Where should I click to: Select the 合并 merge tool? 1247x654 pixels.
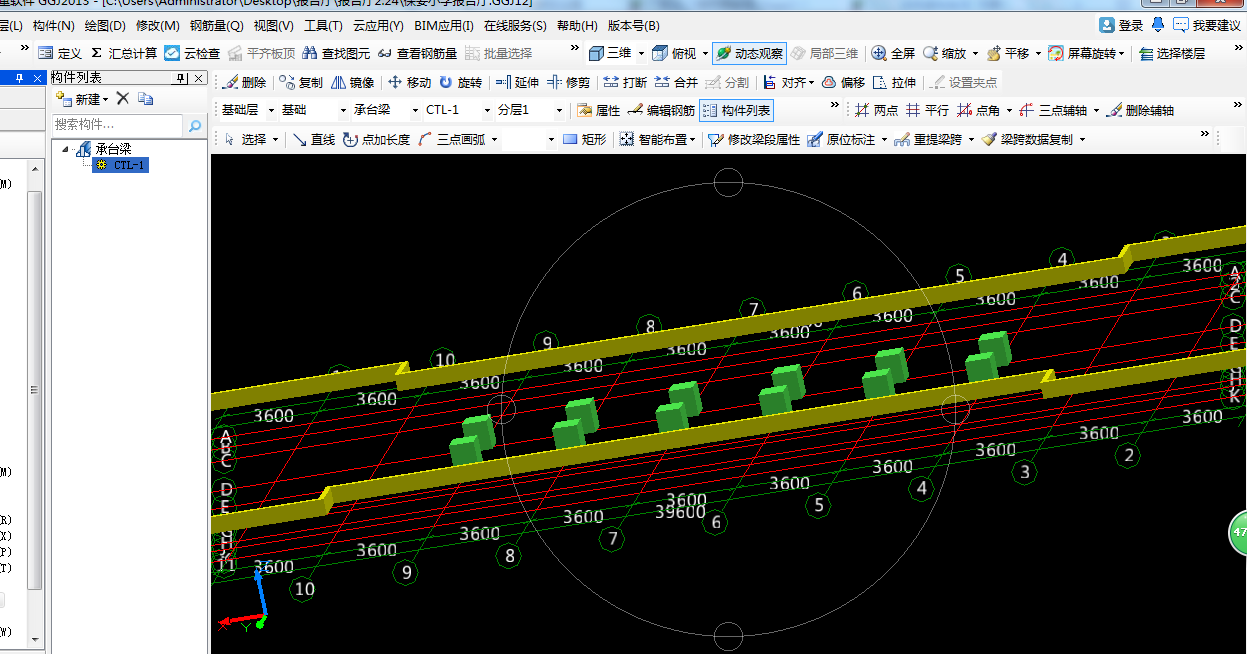676,83
